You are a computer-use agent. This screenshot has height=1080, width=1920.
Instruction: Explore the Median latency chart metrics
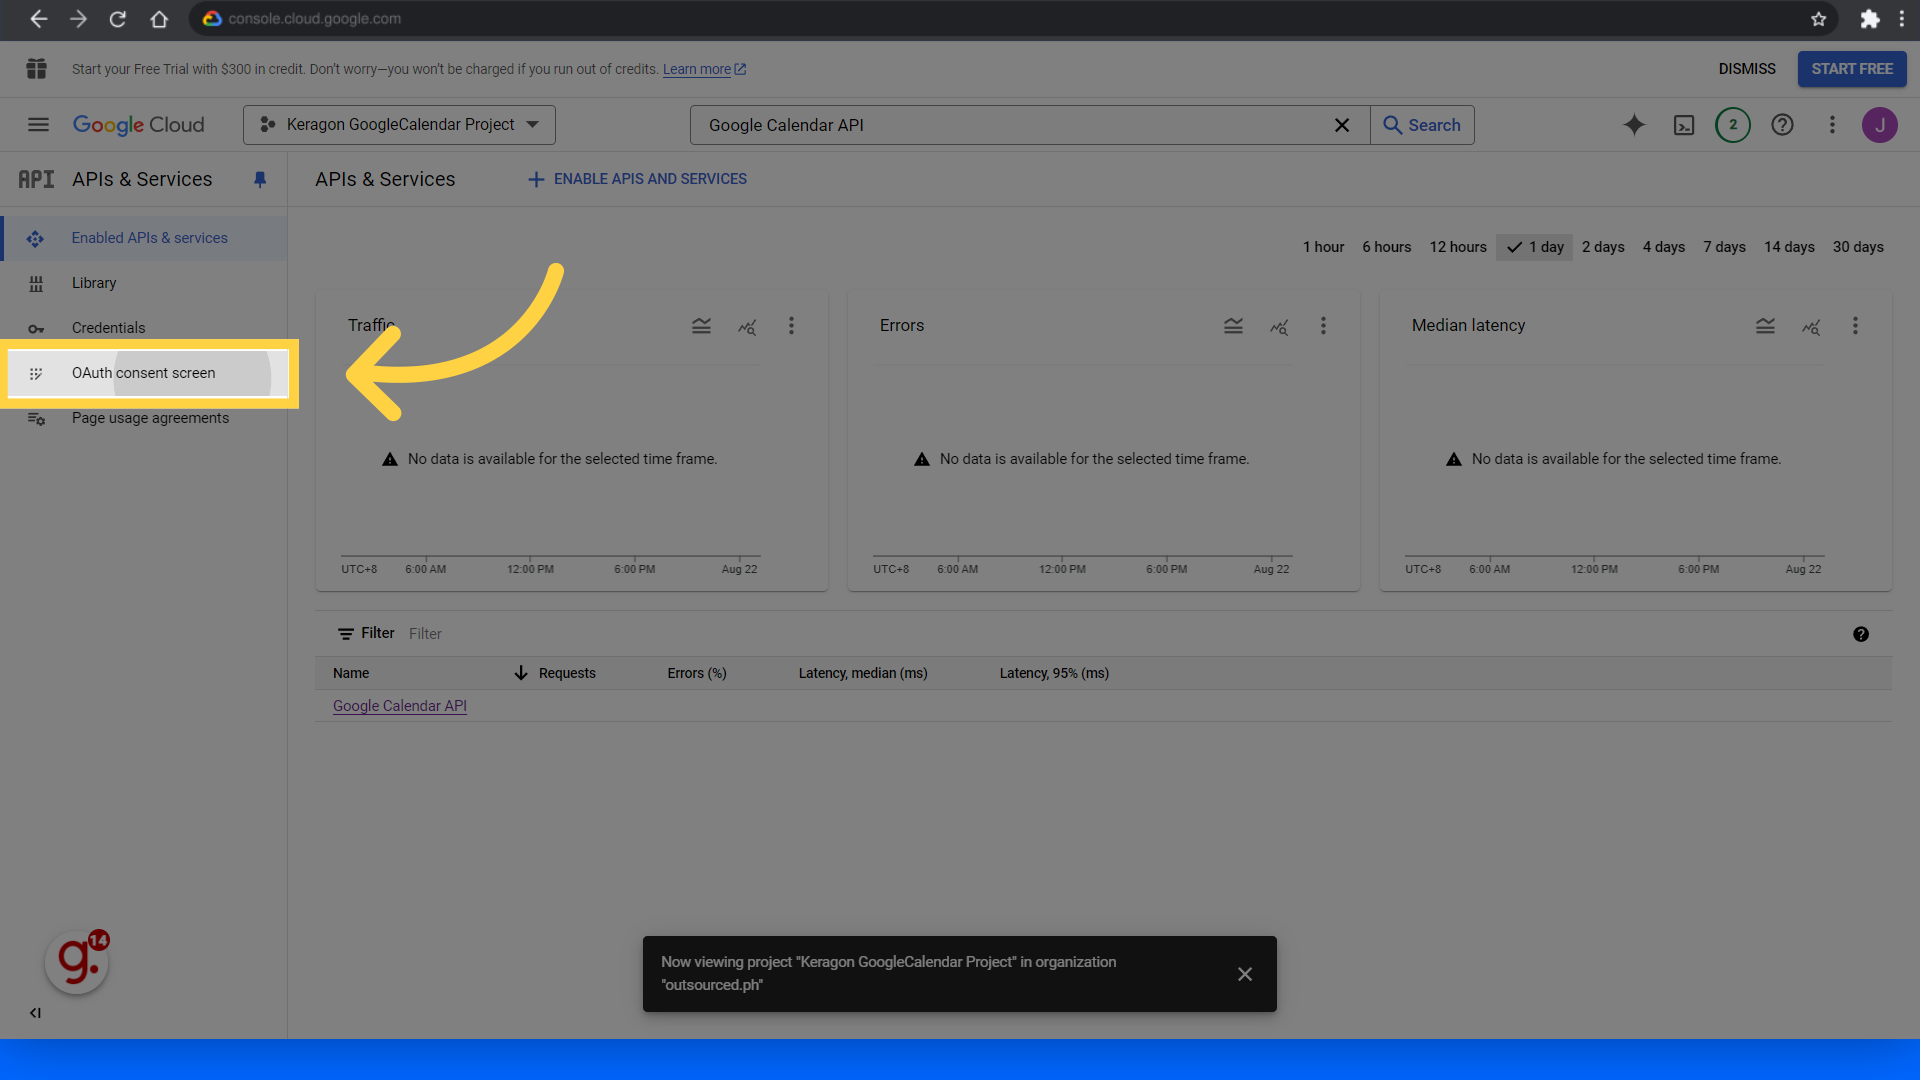point(1811,326)
